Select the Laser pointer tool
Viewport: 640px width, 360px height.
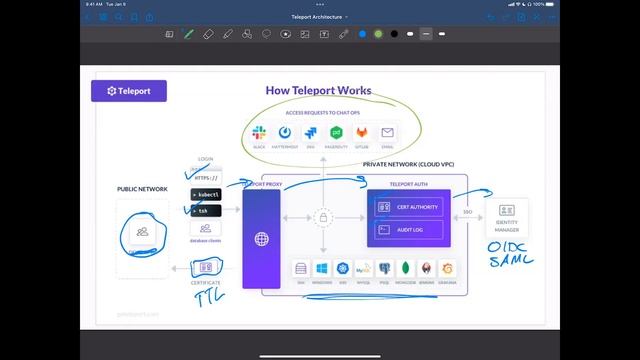344,34
